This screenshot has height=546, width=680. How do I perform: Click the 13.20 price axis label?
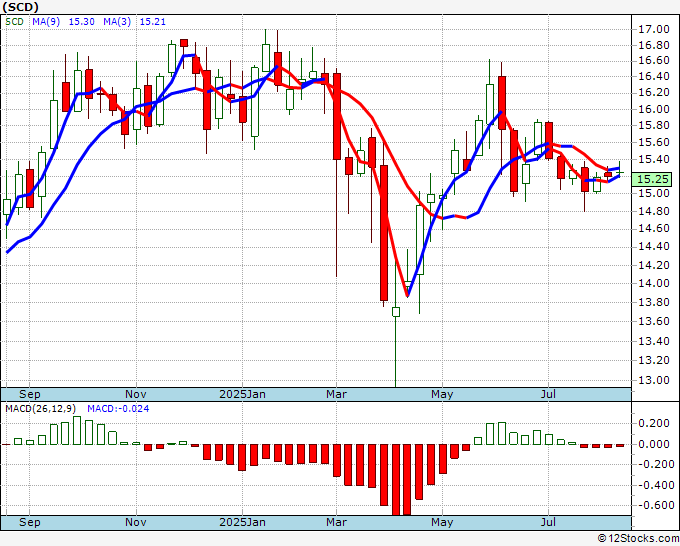pos(654,360)
